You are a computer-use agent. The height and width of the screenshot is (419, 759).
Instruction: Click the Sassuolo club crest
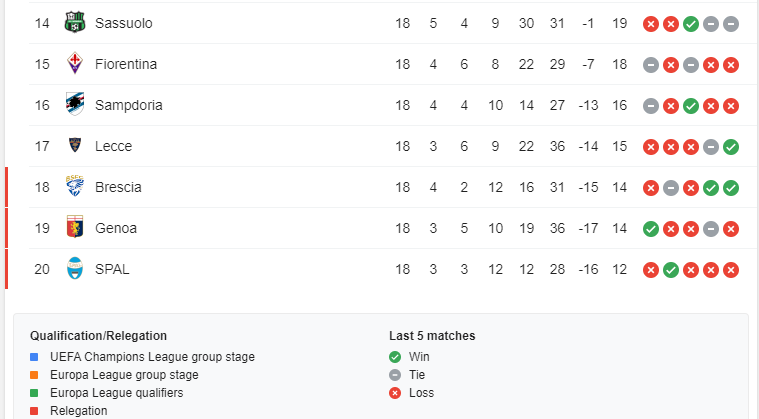coord(75,23)
